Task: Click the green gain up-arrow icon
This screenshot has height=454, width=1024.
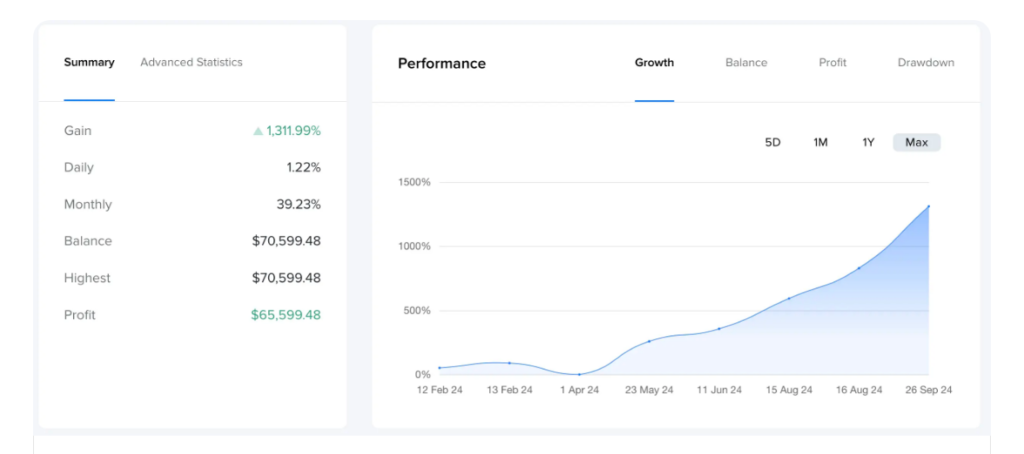Action: point(258,131)
